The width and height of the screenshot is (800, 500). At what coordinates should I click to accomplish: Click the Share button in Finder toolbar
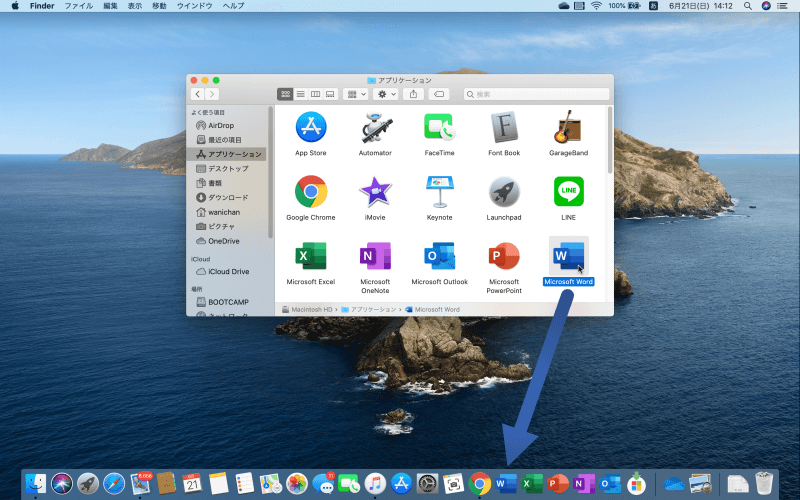pyautogui.click(x=413, y=94)
